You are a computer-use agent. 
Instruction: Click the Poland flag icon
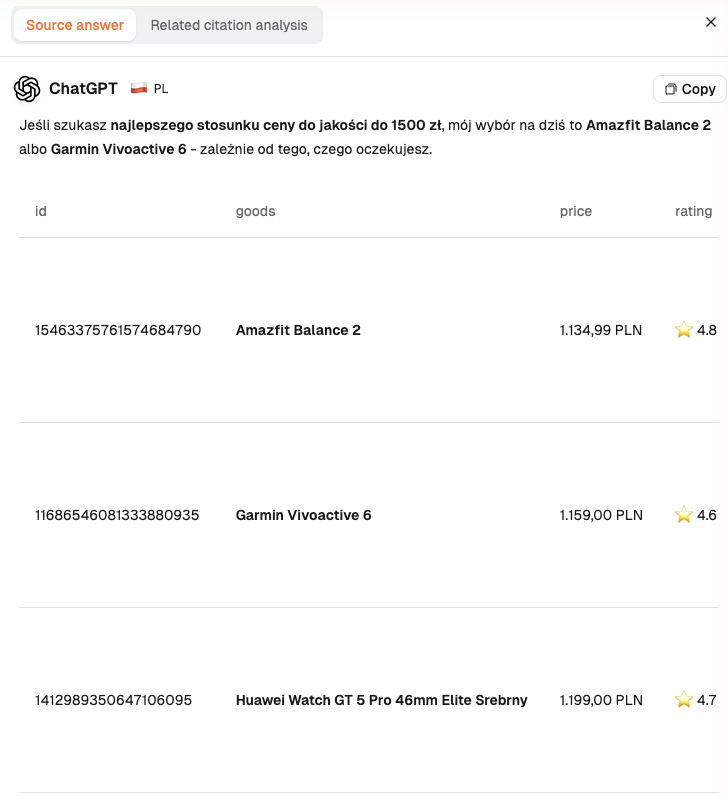[139, 88]
